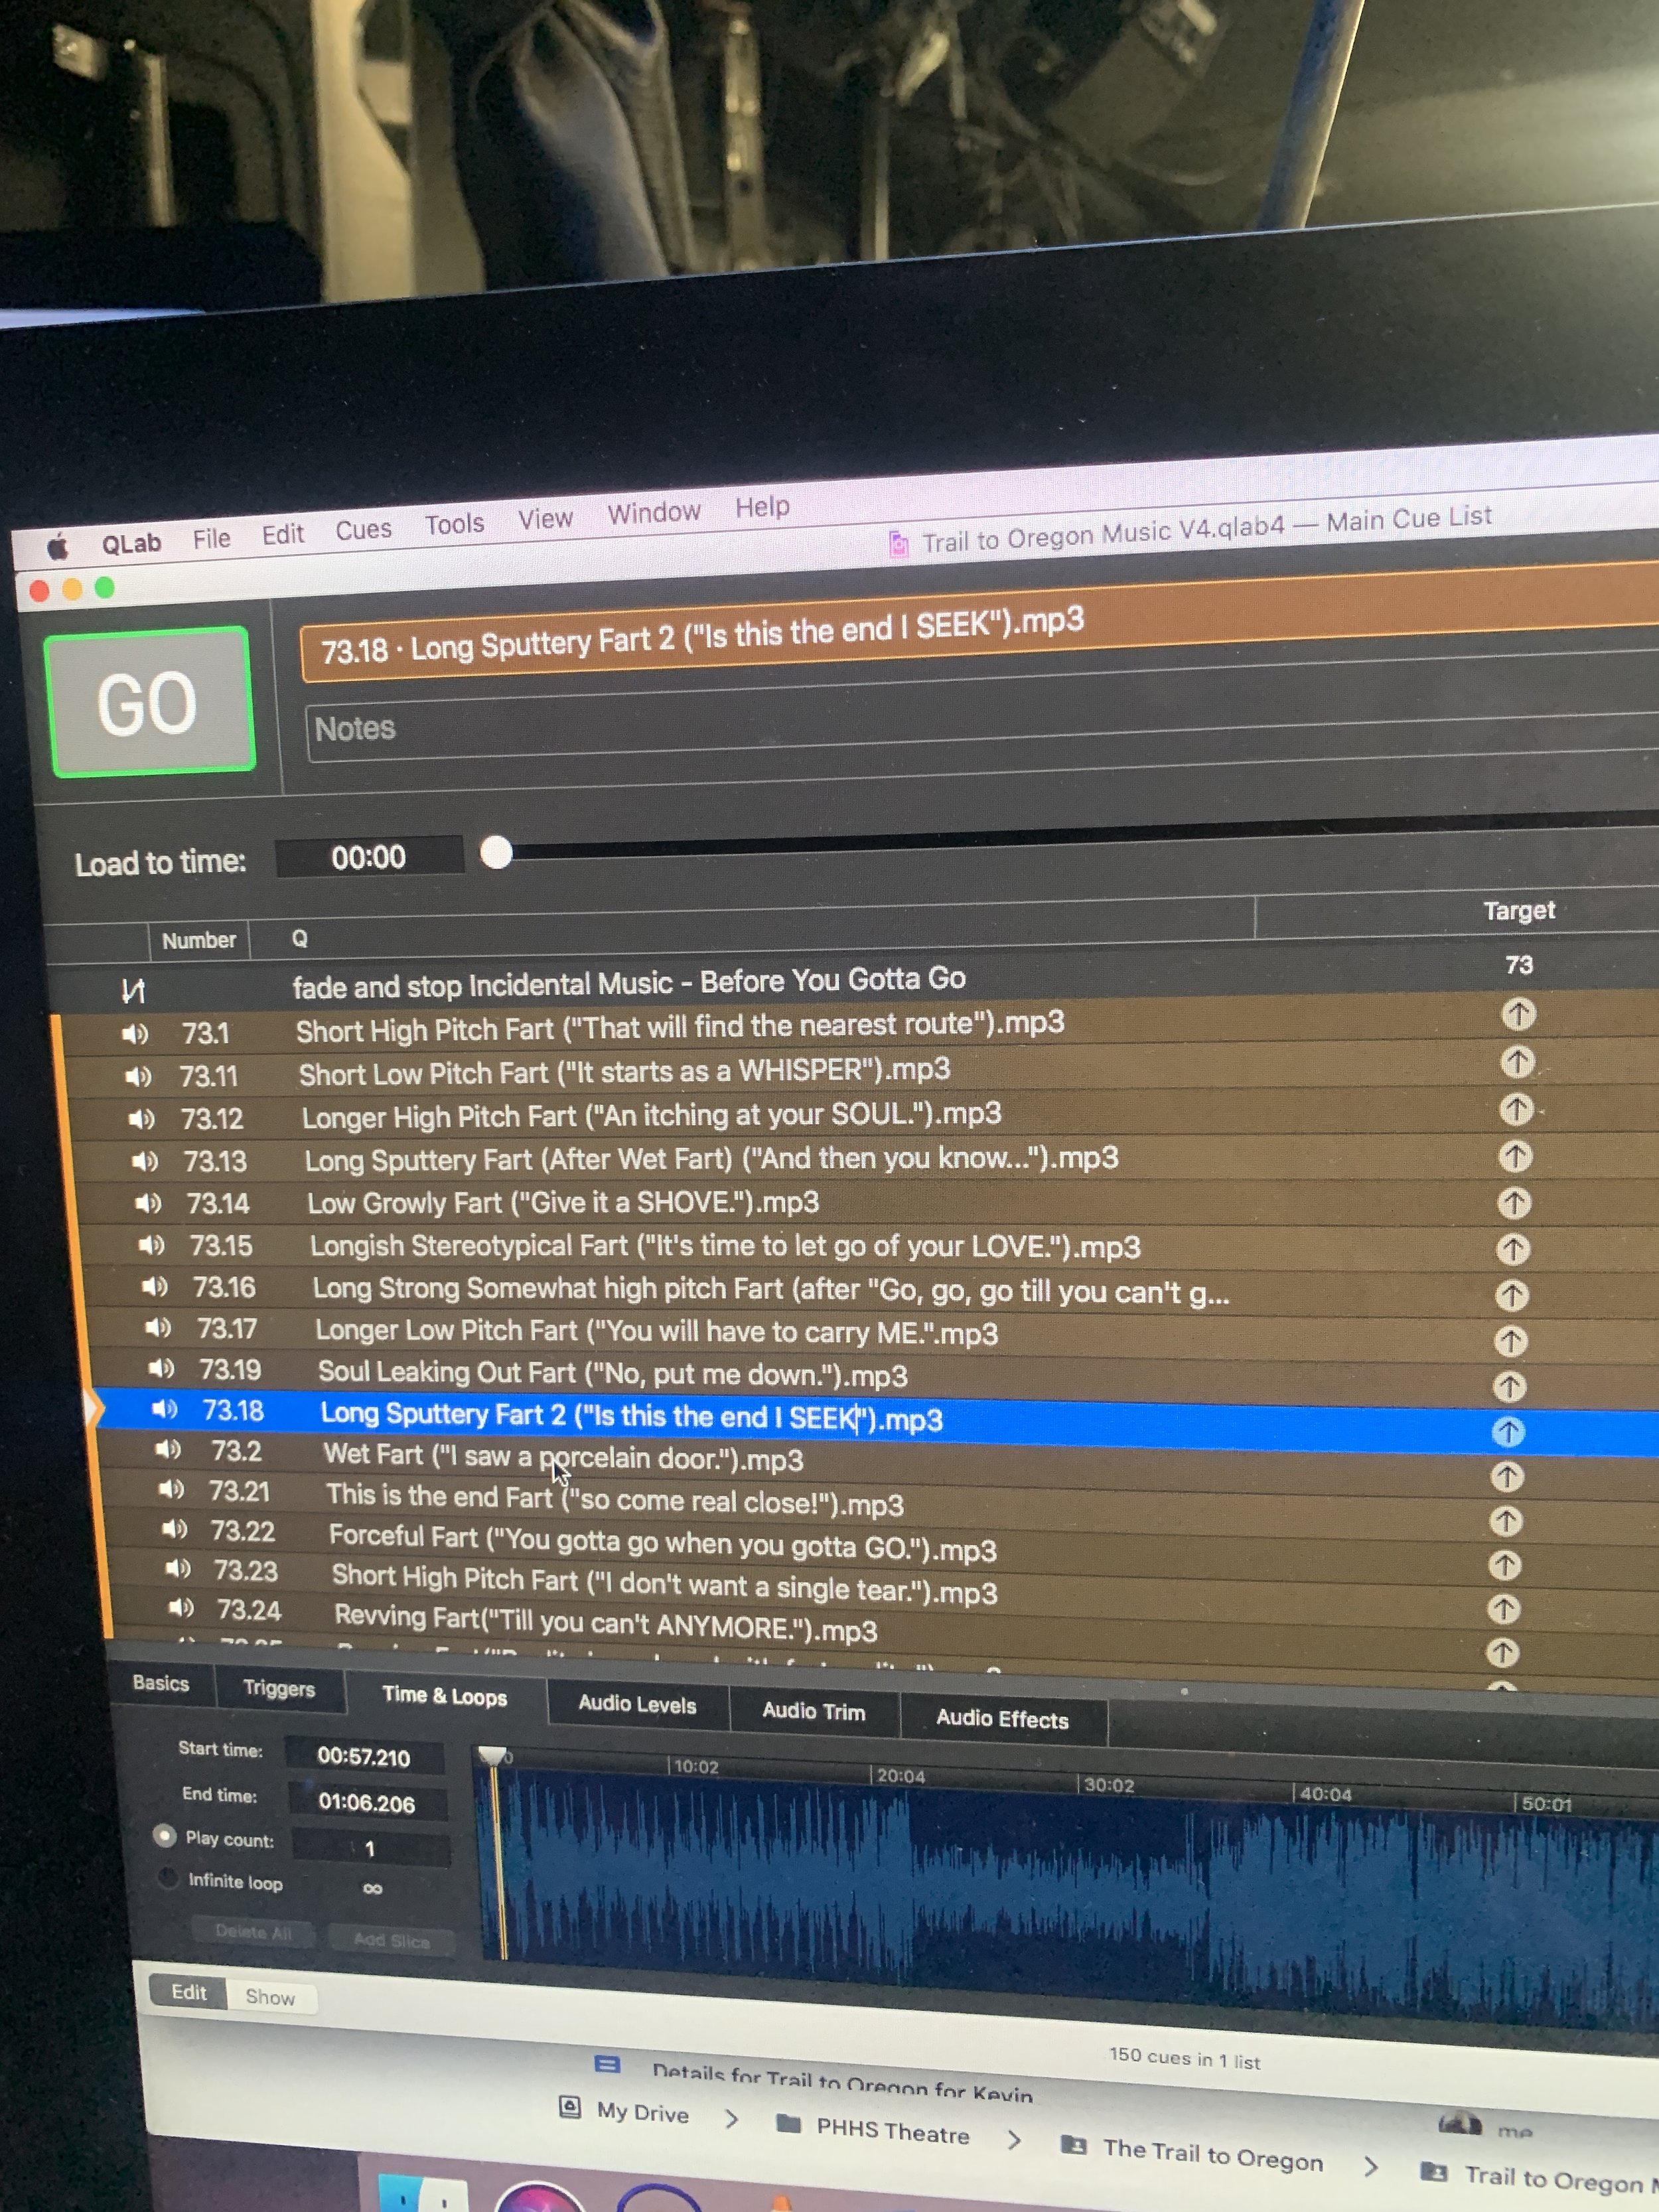This screenshot has width=1659, height=2212.
Task: Click the audio speaker icon for cue 73.19
Action: (161, 1368)
